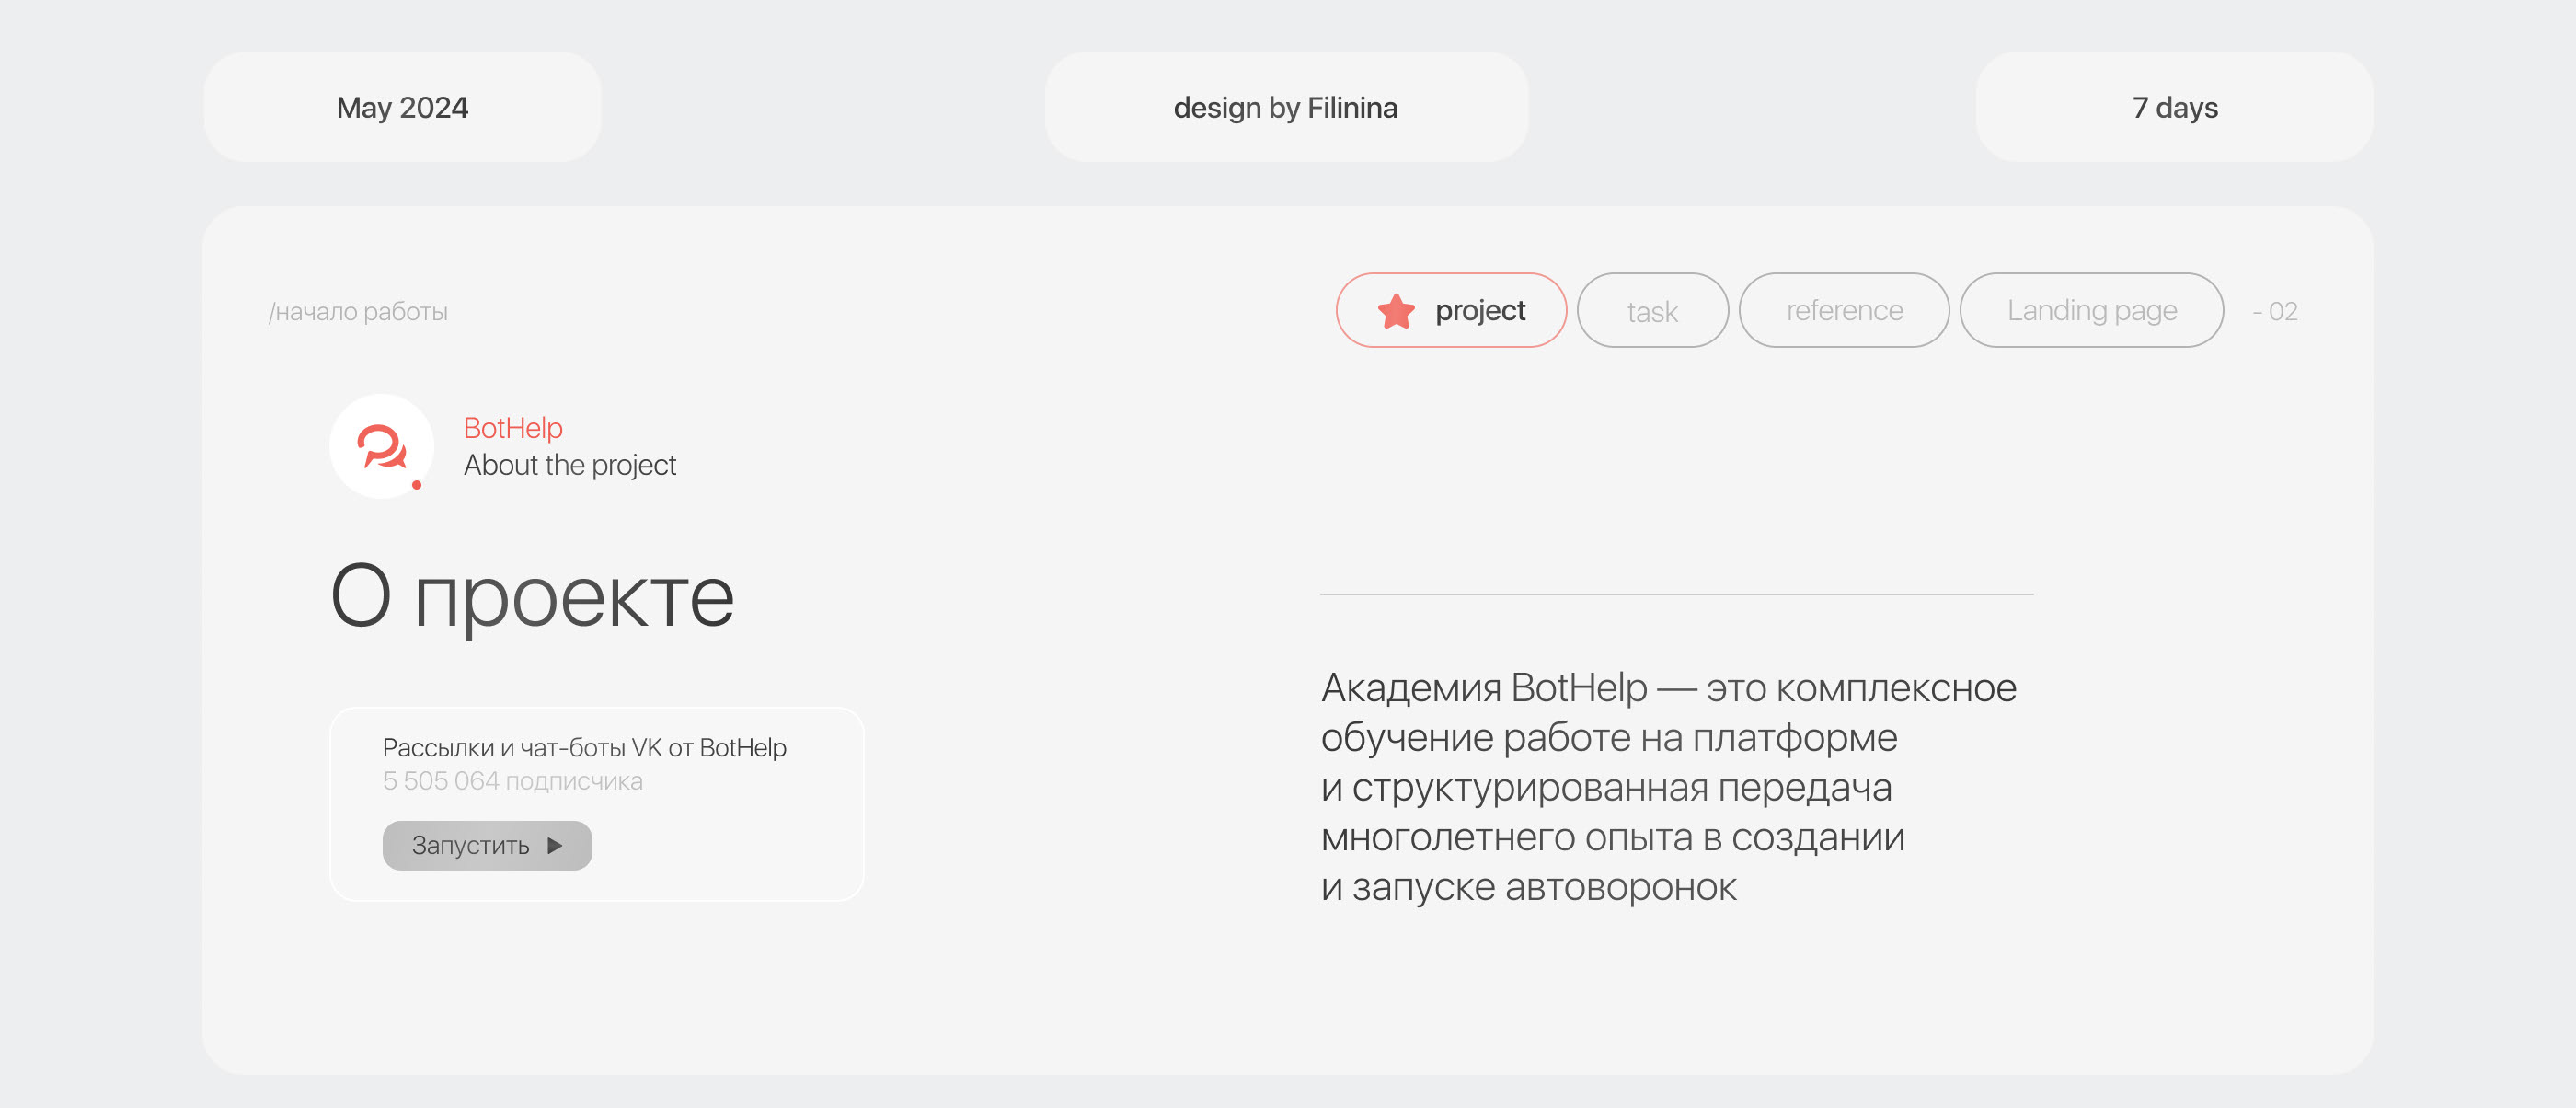Click Рассылки и чат-боты VK title

584,748
